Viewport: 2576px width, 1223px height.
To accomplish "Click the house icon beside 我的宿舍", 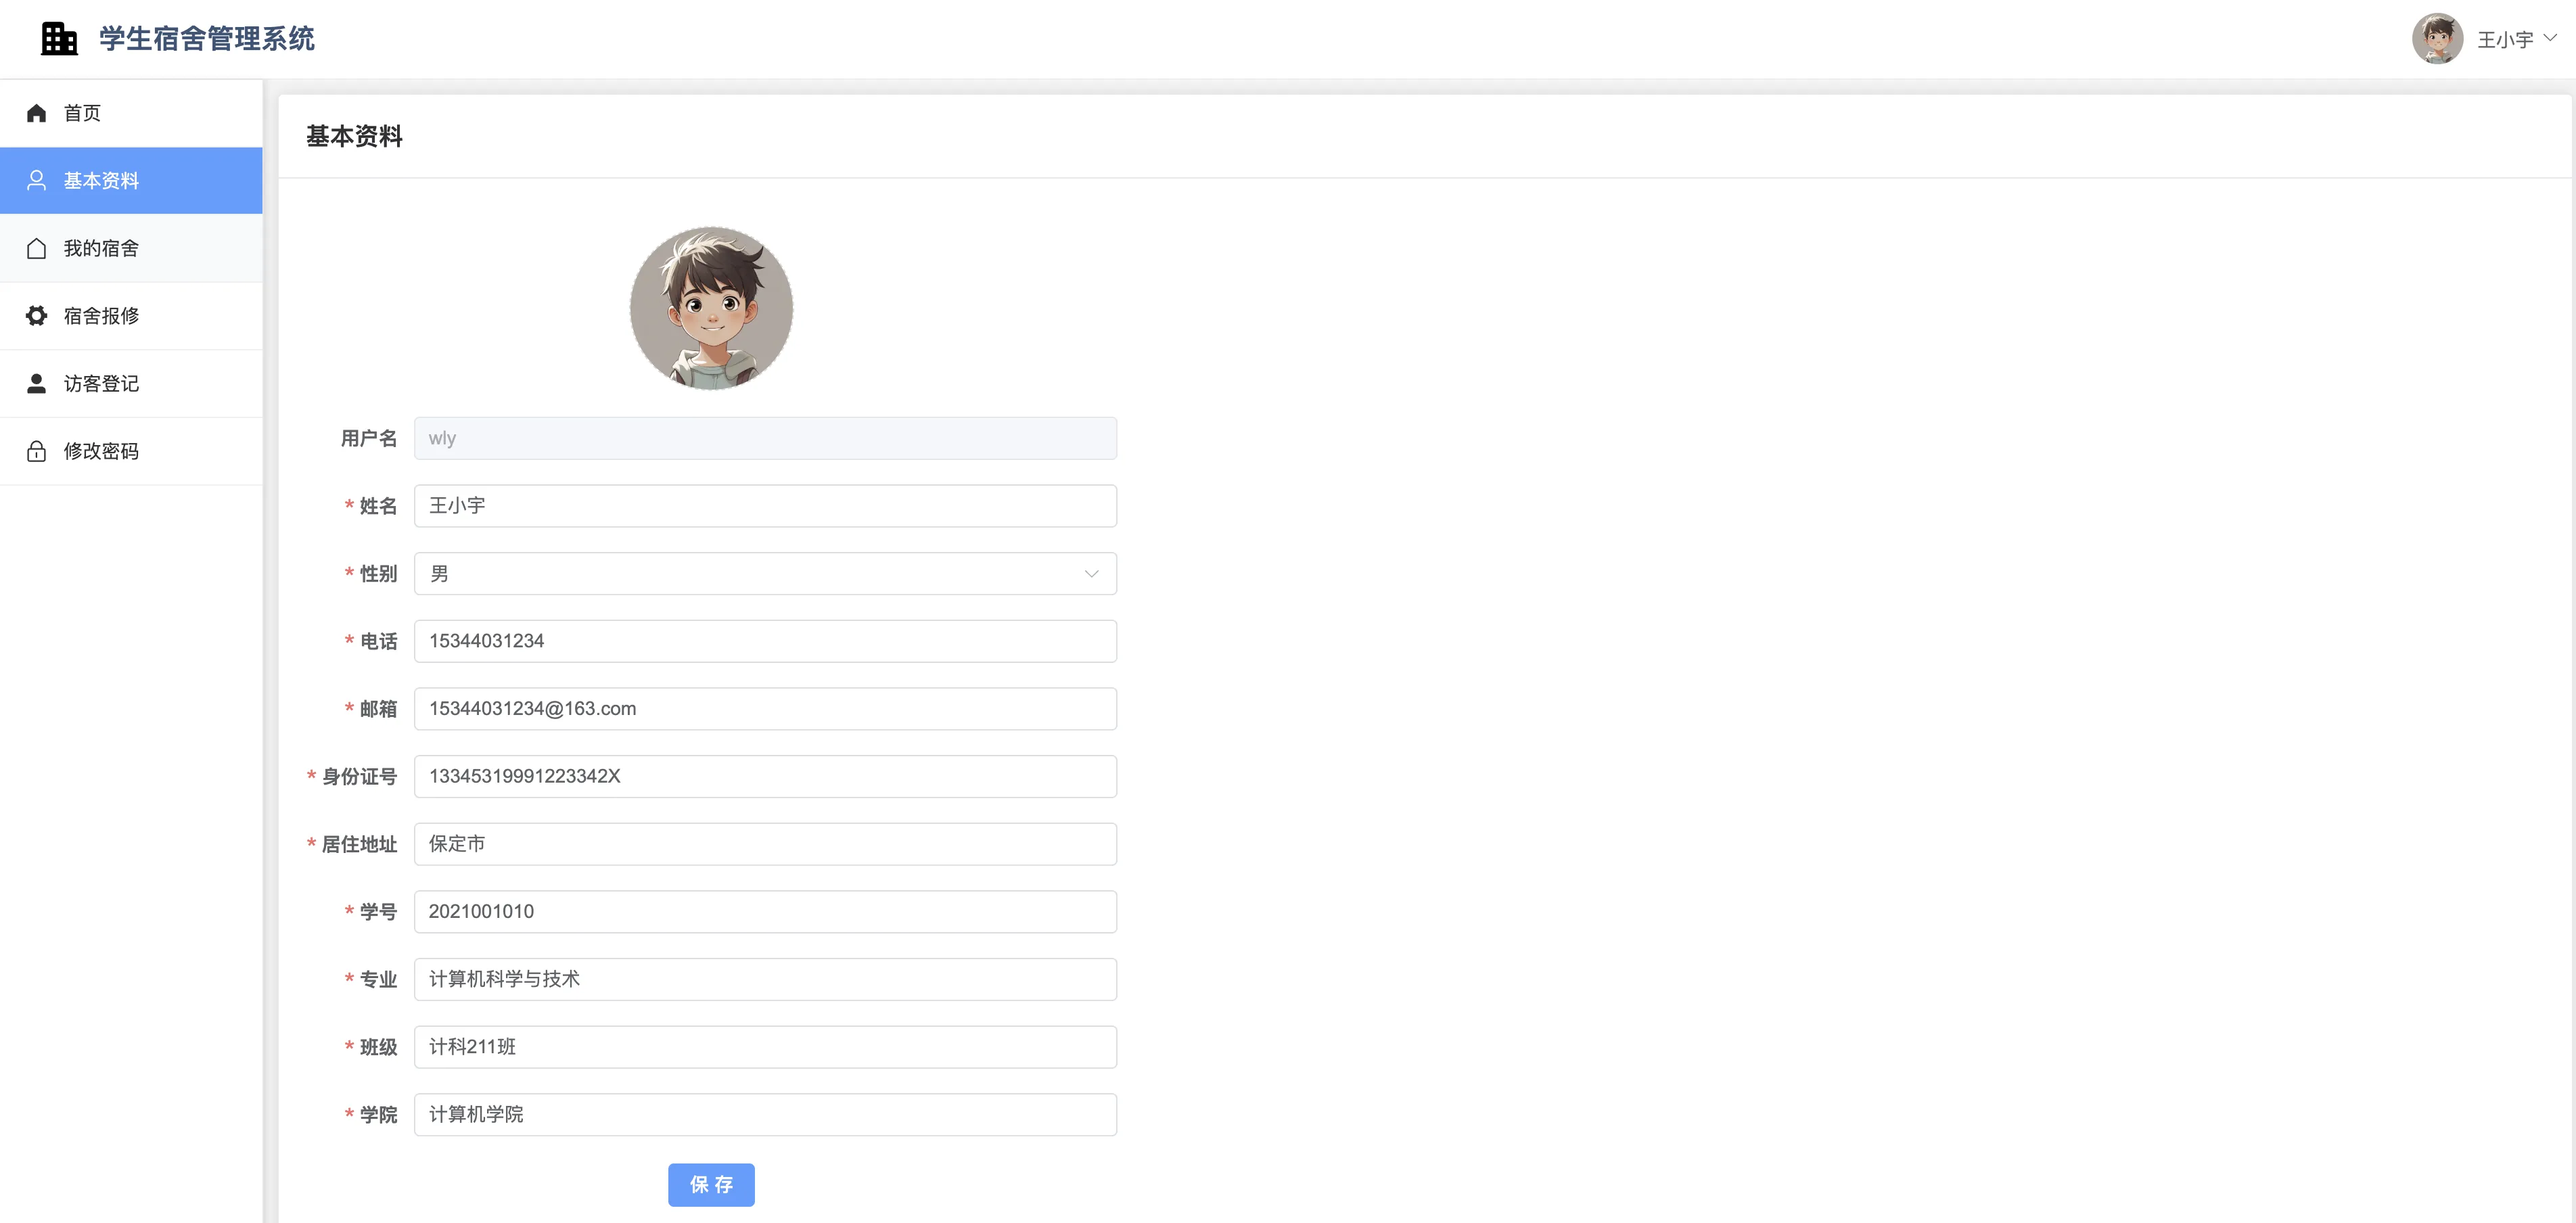I will coord(37,249).
